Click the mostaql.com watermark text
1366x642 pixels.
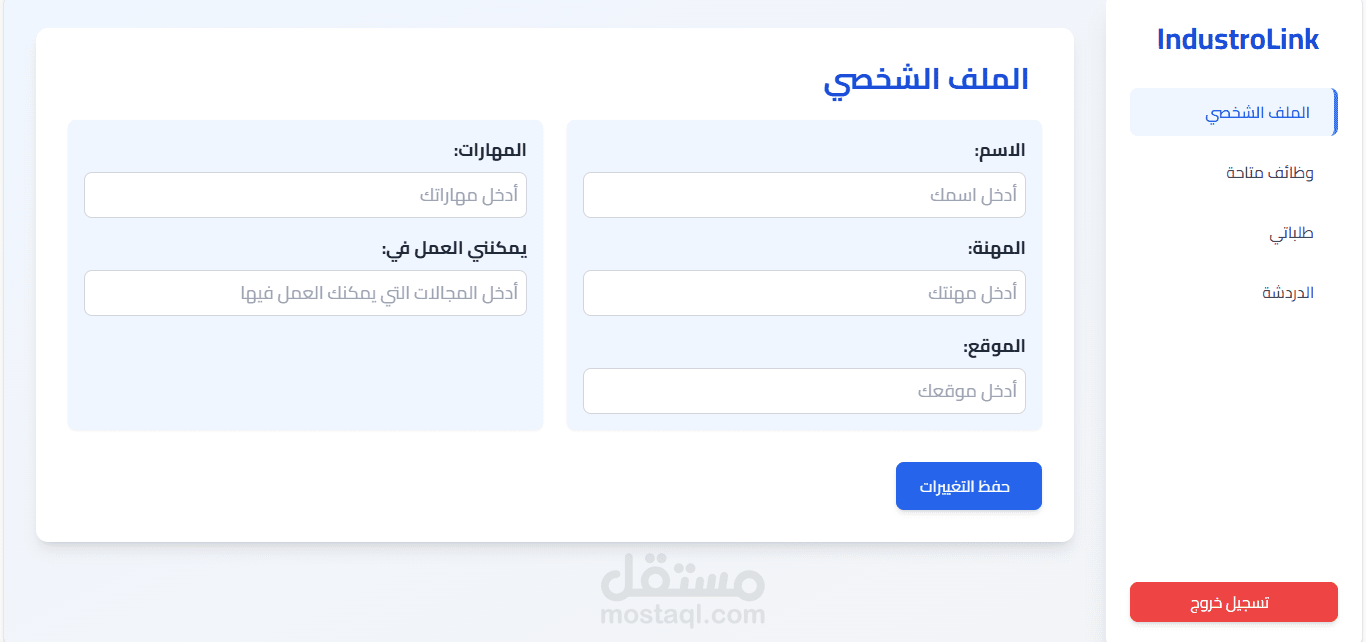tap(683, 614)
